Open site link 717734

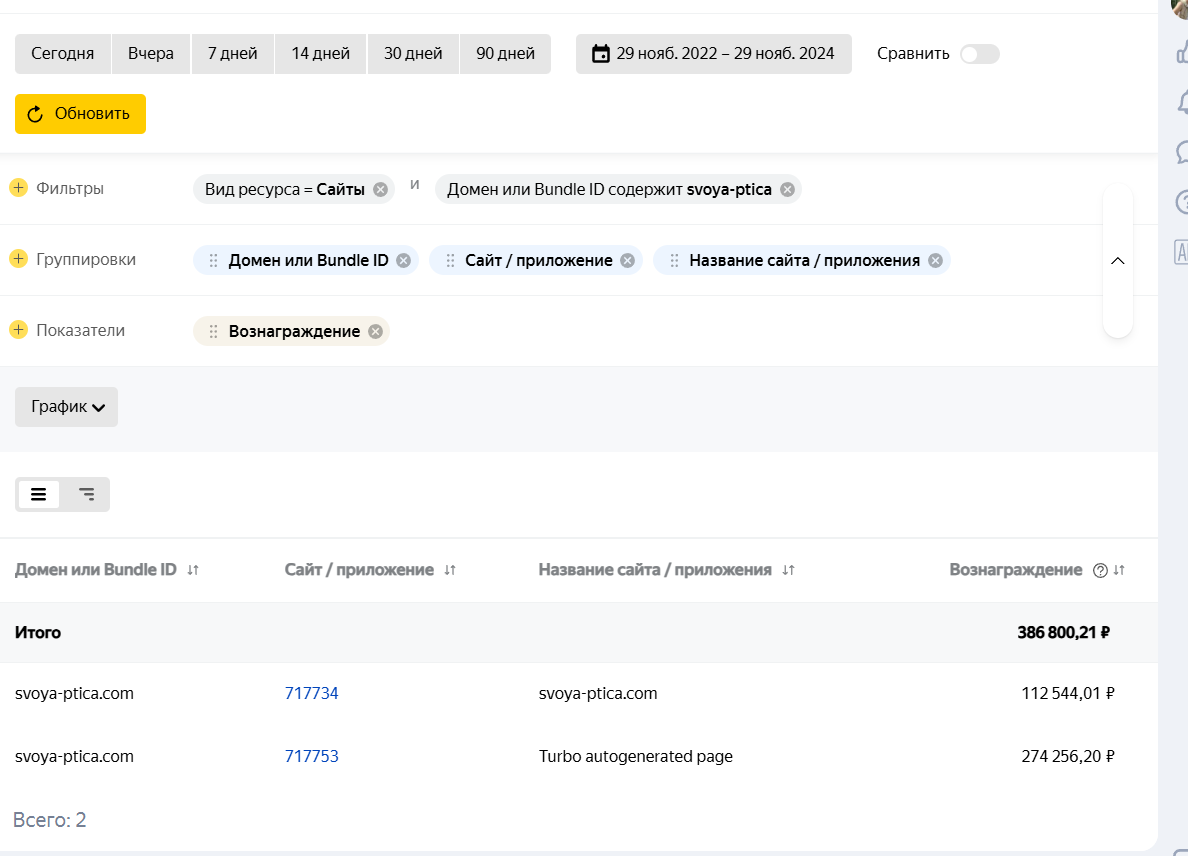point(311,693)
